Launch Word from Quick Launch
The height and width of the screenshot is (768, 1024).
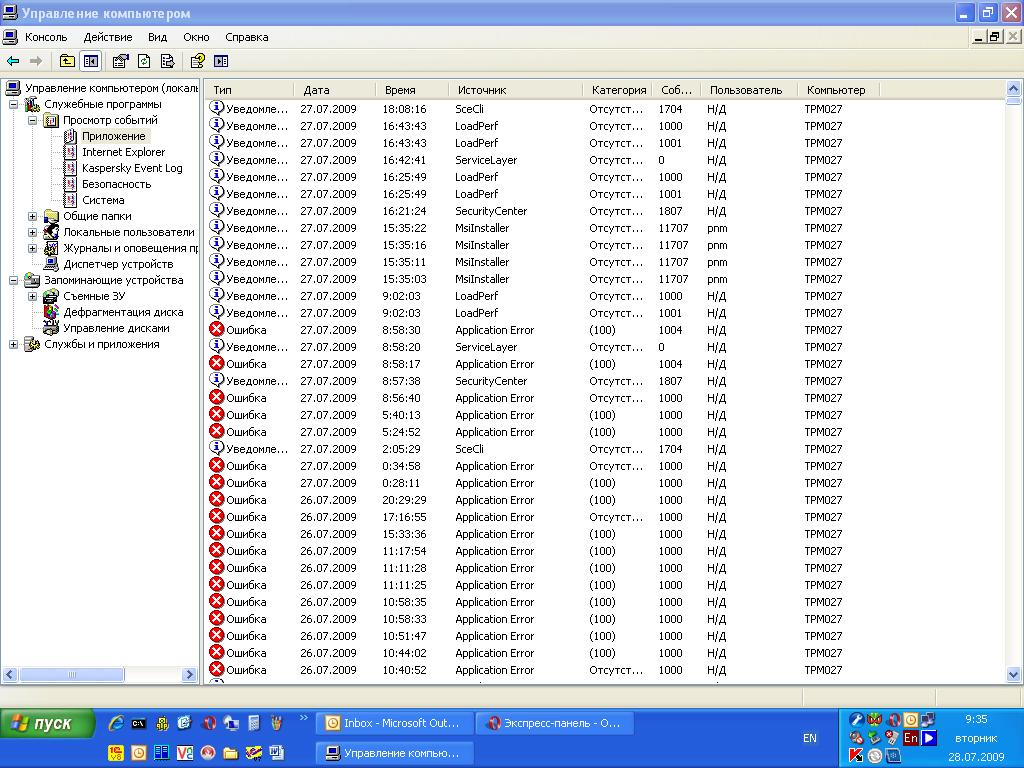tap(277, 753)
